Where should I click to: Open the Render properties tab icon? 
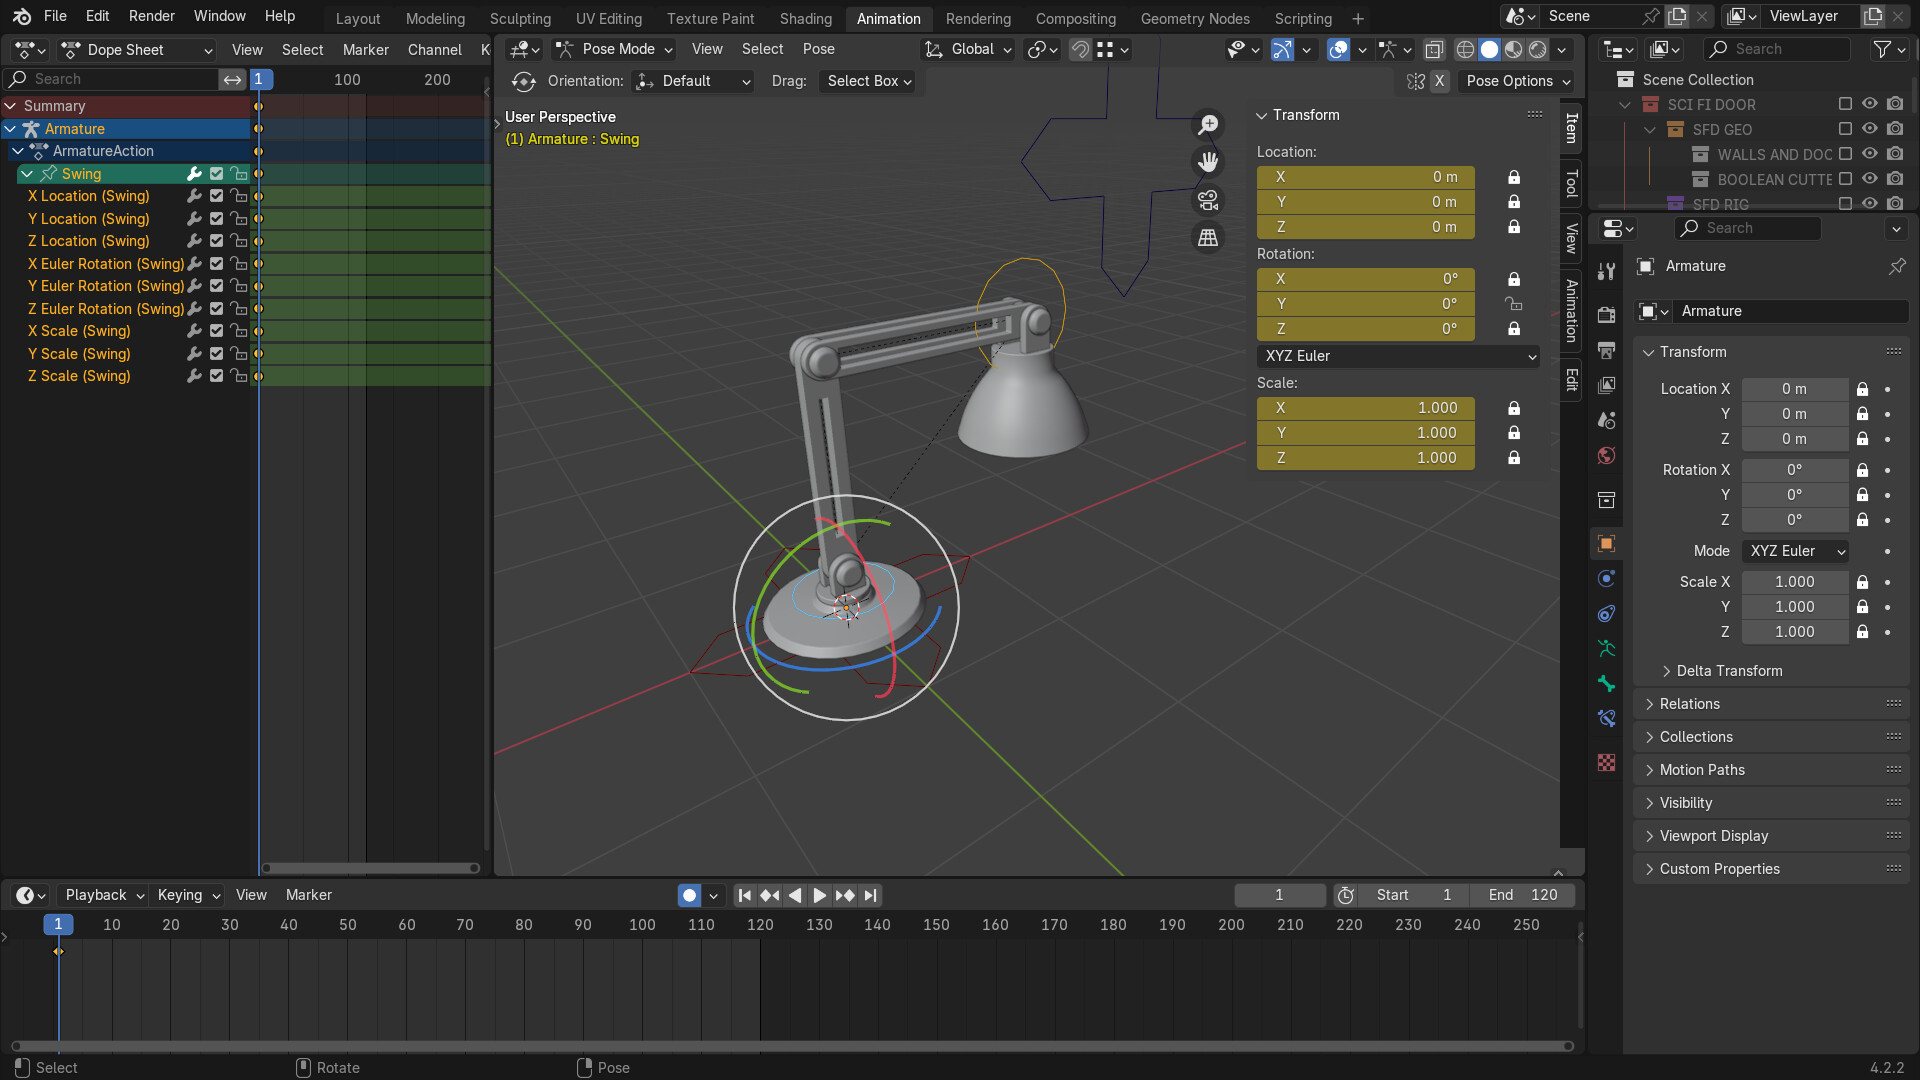coord(1606,314)
